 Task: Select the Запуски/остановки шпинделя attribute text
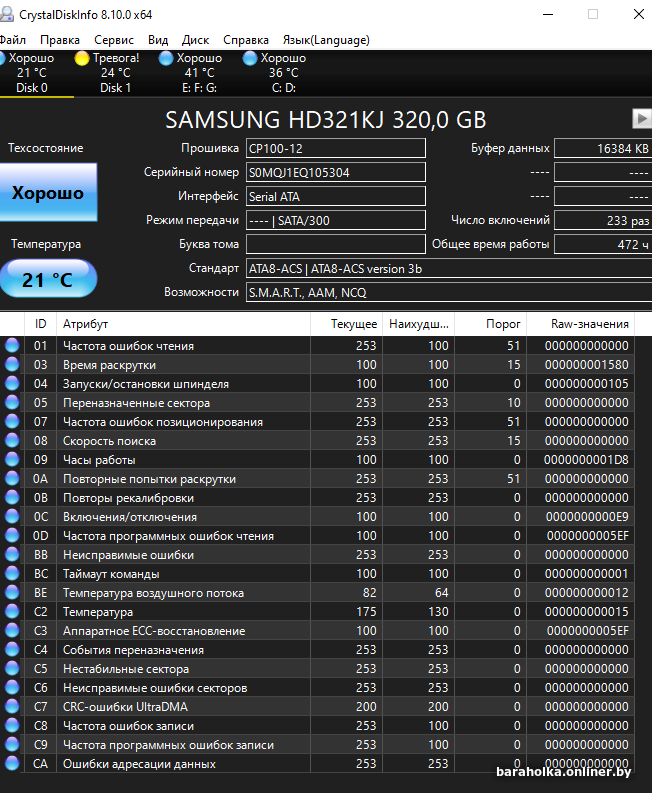point(146,384)
